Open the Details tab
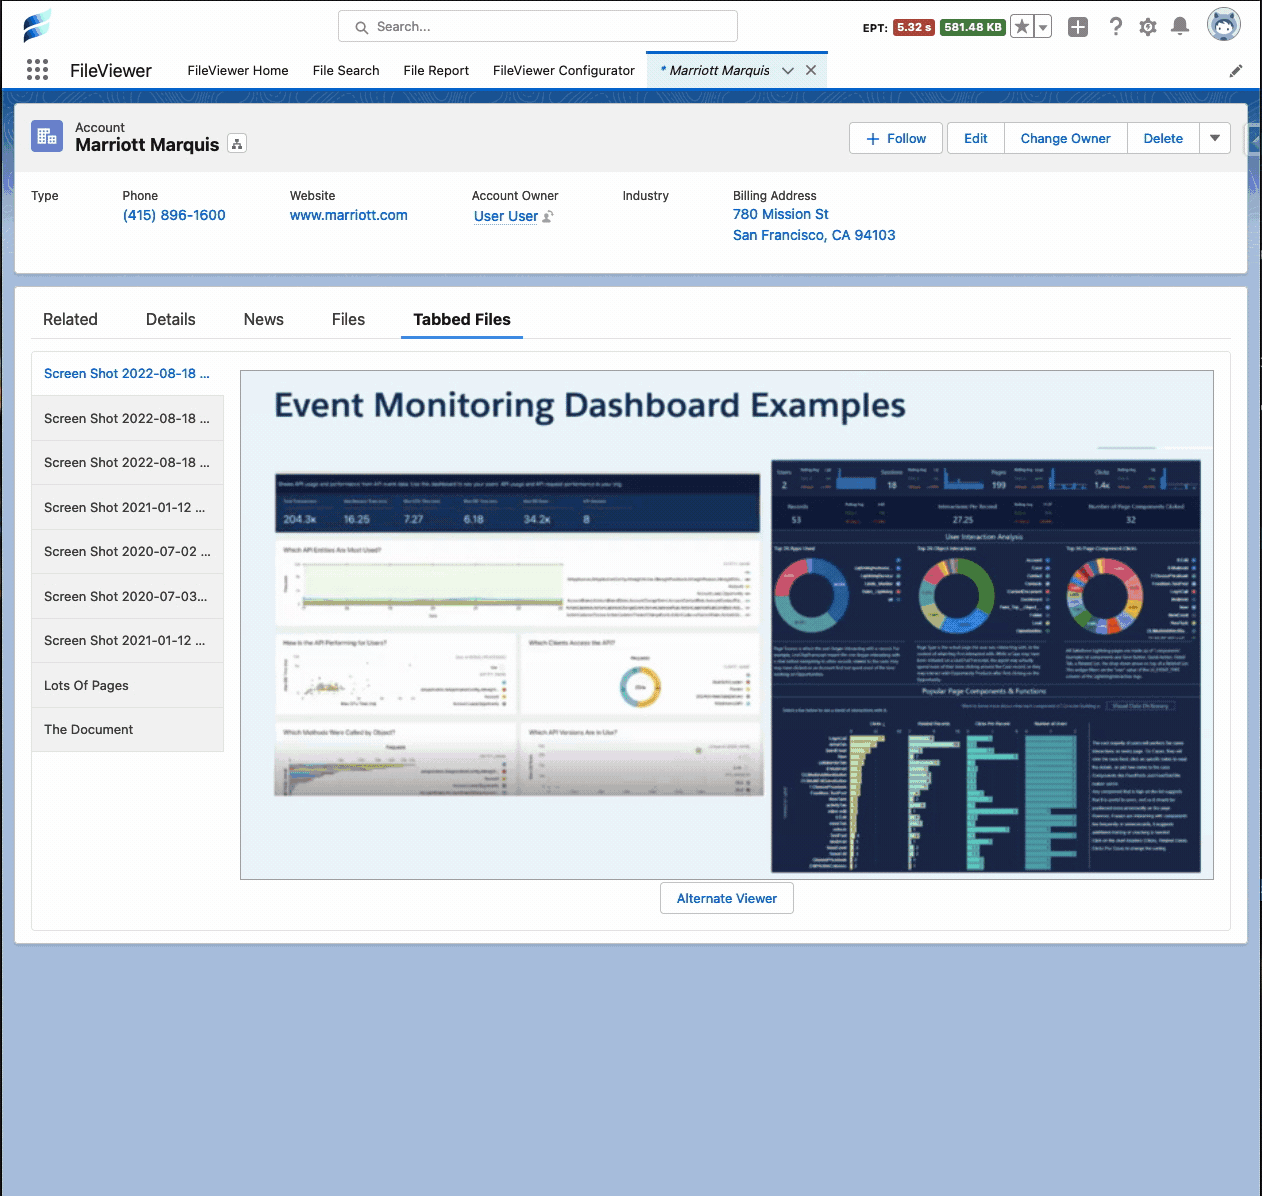 (x=171, y=319)
